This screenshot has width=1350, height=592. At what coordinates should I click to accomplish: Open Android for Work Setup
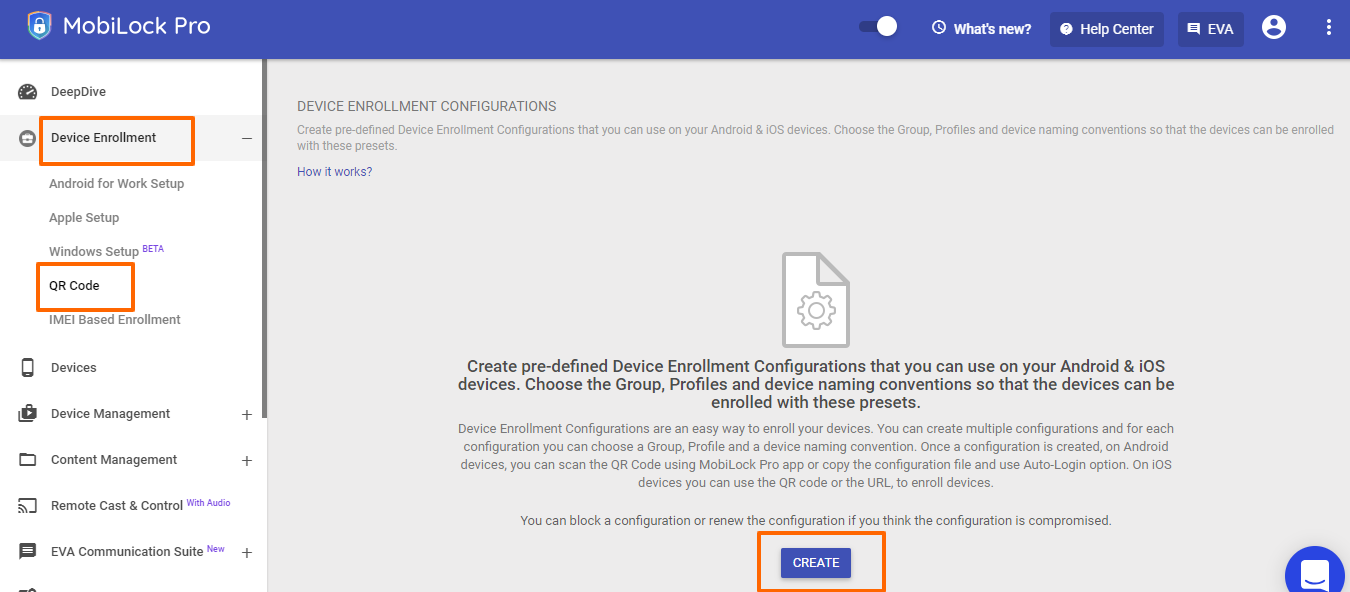point(117,184)
